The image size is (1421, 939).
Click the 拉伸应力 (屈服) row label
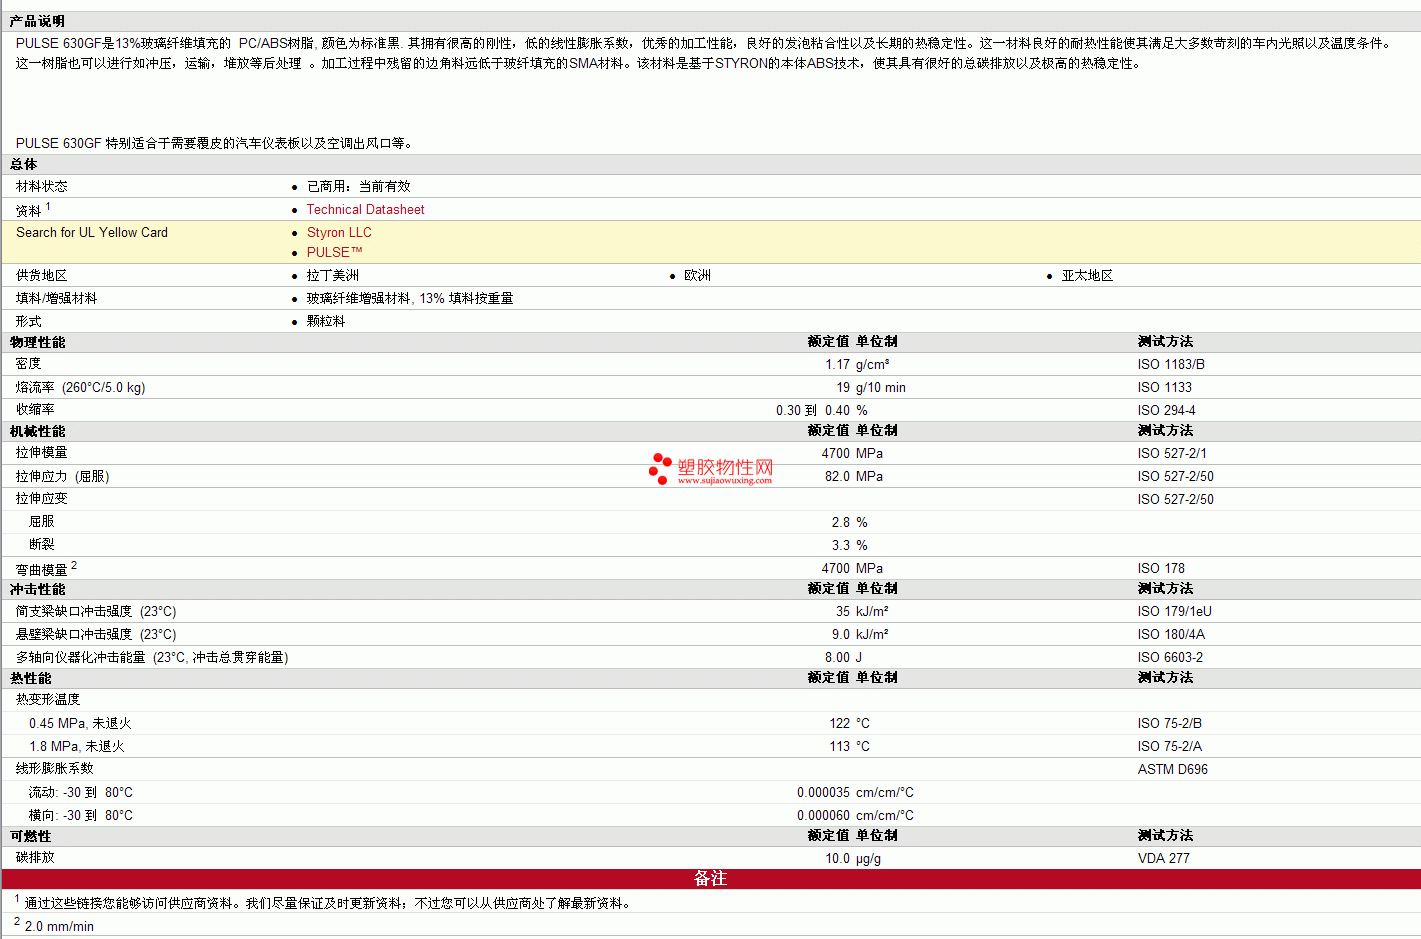(63, 477)
